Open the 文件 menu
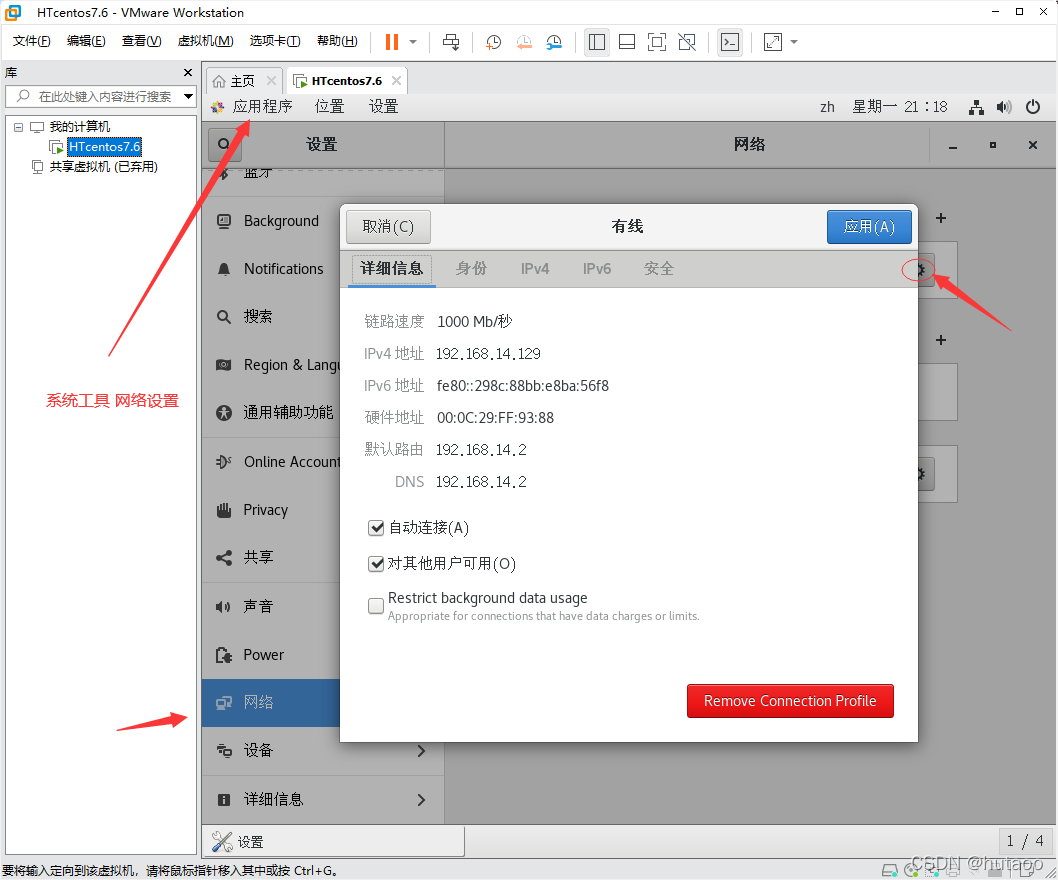 point(31,41)
